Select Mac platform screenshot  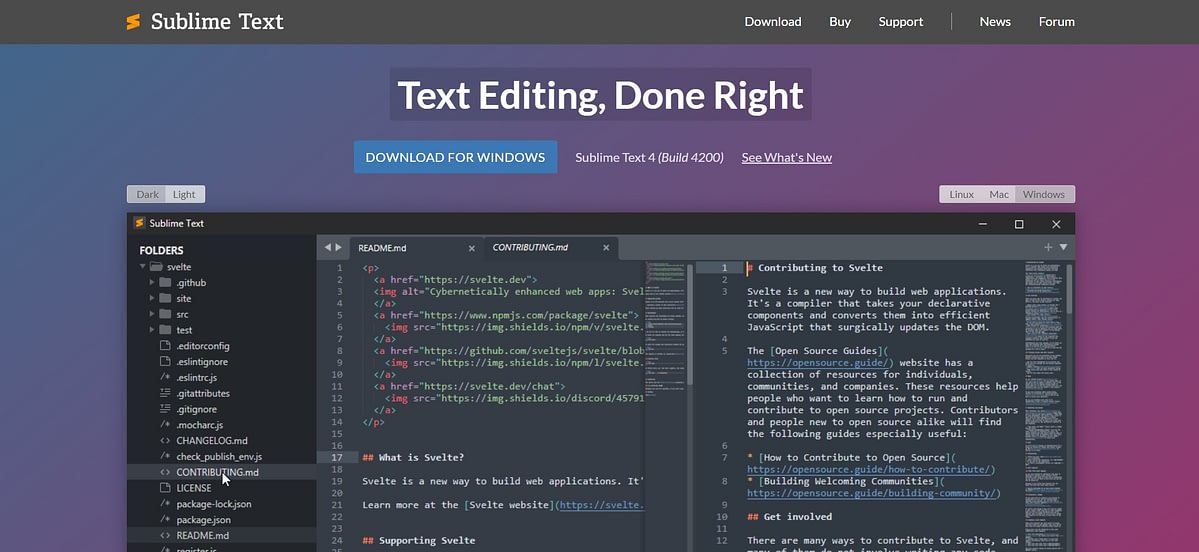pyautogui.click(x=999, y=194)
